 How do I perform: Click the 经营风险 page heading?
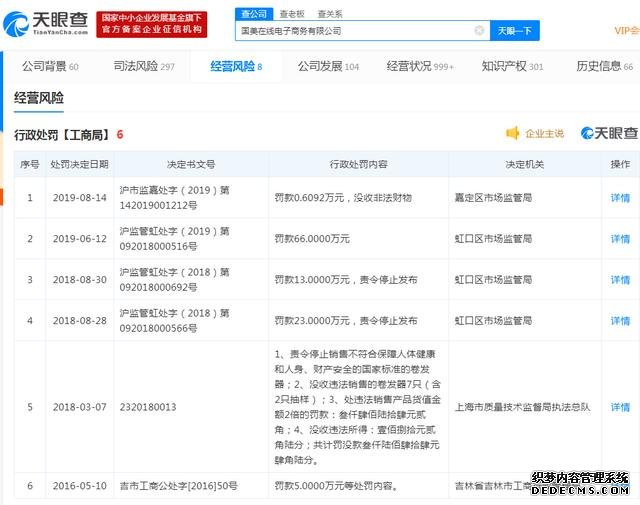39,98
